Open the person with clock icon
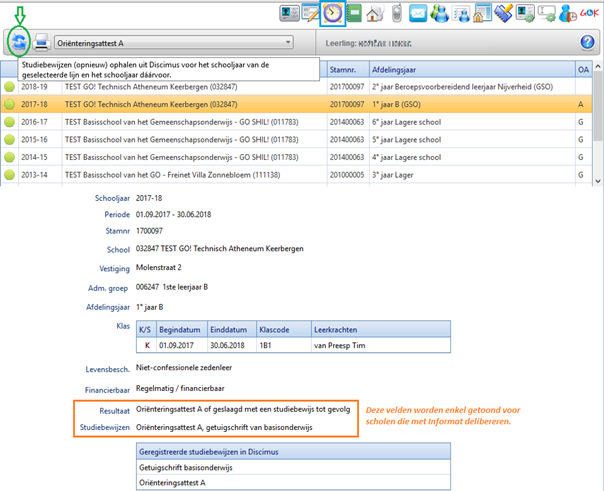The image size is (604, 491). 568,13
